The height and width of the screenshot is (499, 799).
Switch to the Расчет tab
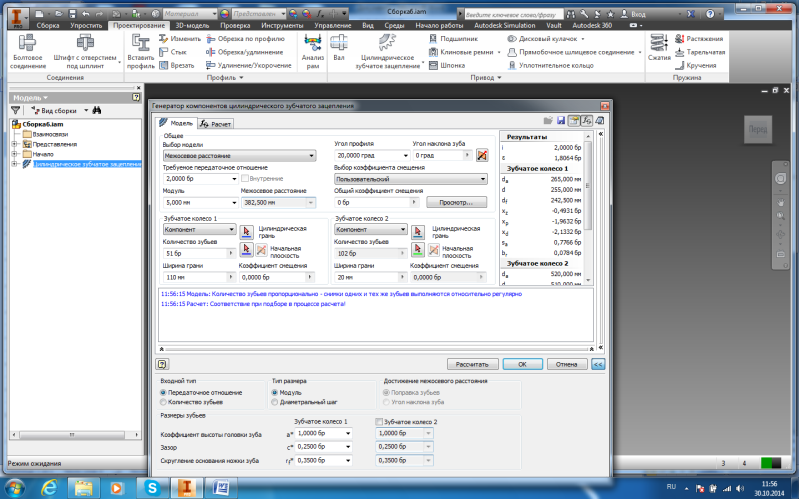coord(215,124)
